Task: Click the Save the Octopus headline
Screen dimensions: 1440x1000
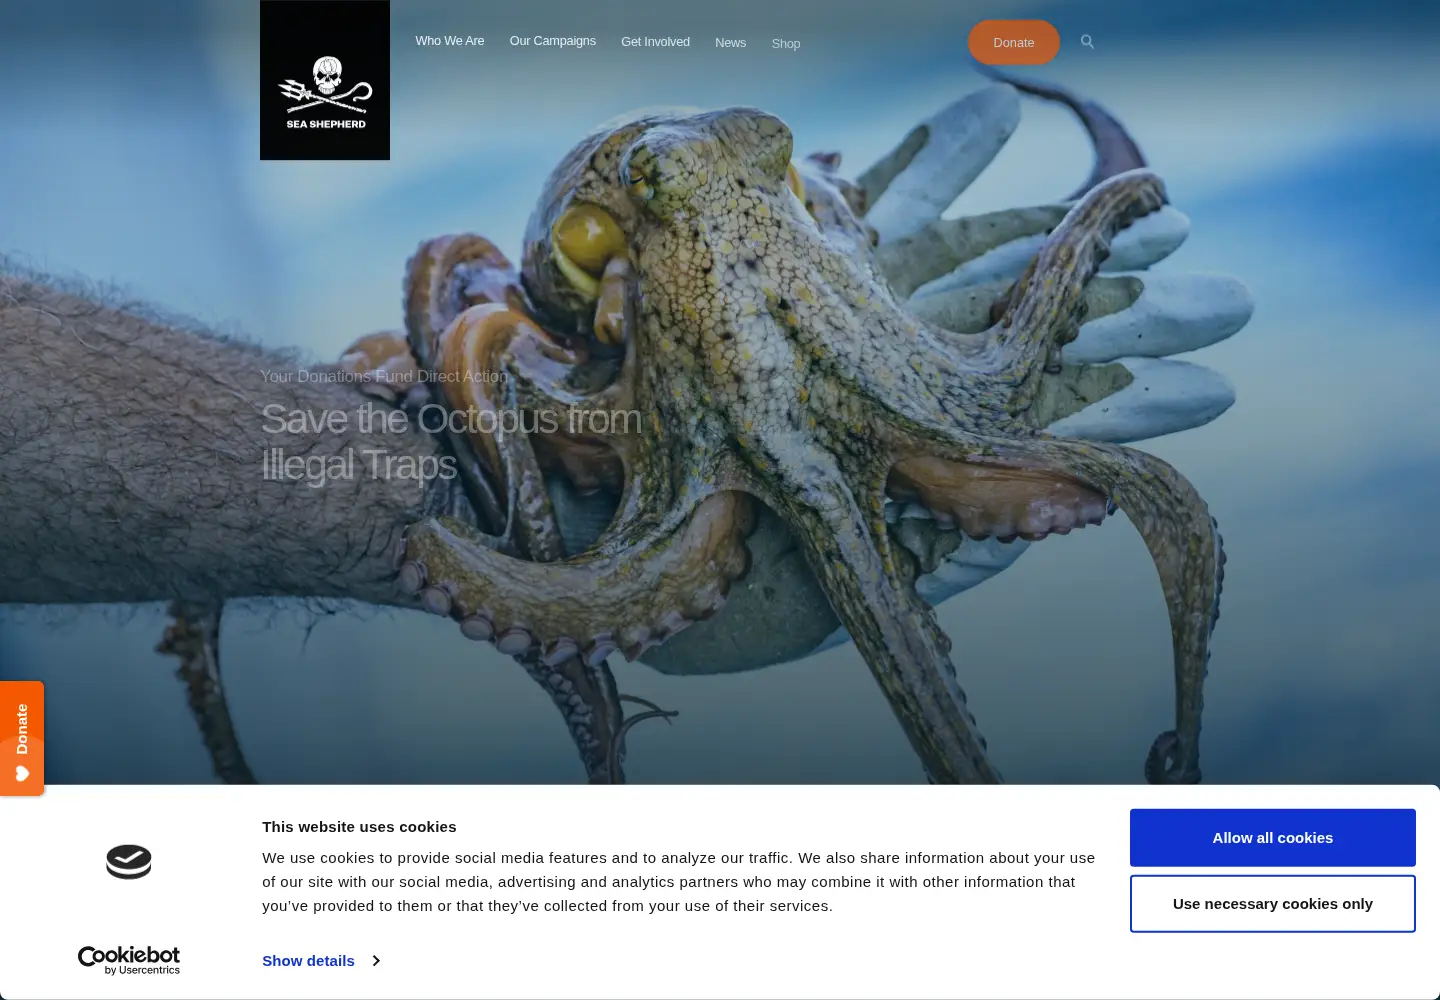Action: 451,442
